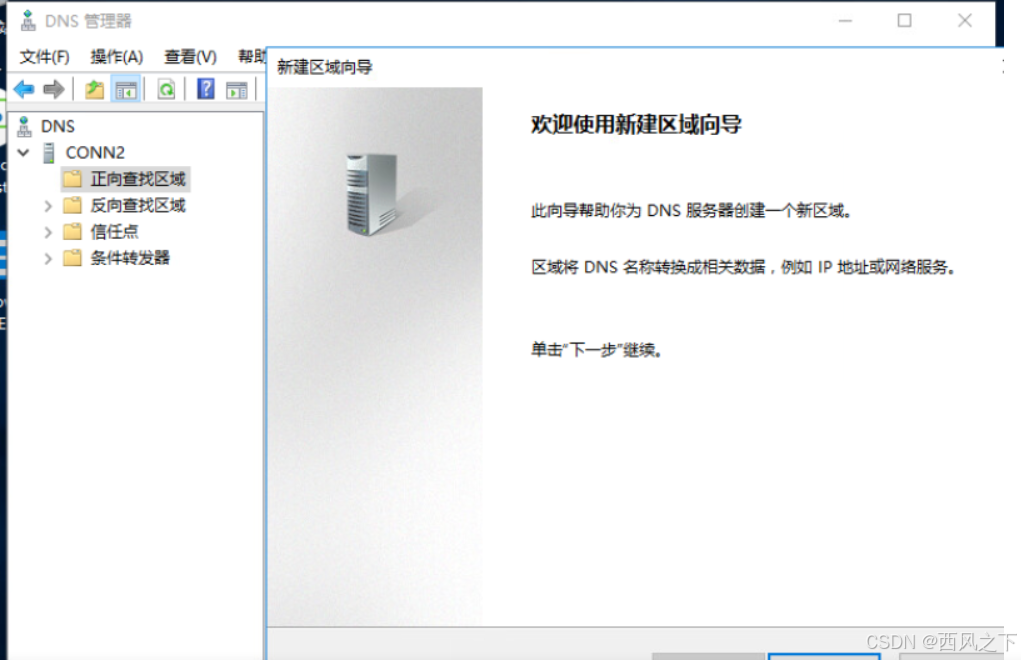Screen dimensions: 1021x660
Task: Click the Refresh toolbar icon
Action: pos(166,88)
